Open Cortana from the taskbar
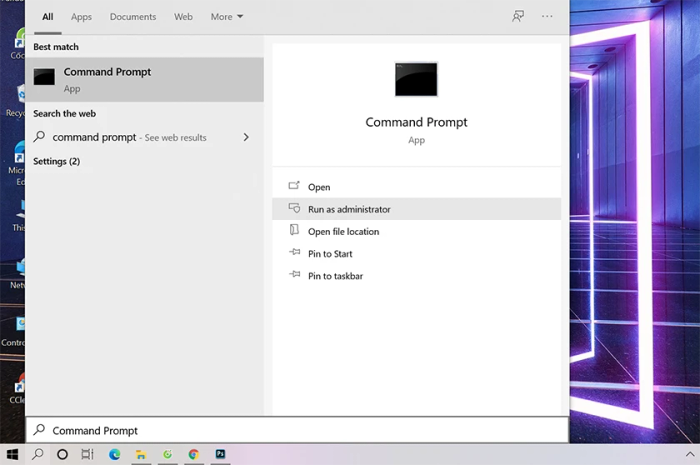The height and width of the screenshot is (465, 700). tap(62, 454)
